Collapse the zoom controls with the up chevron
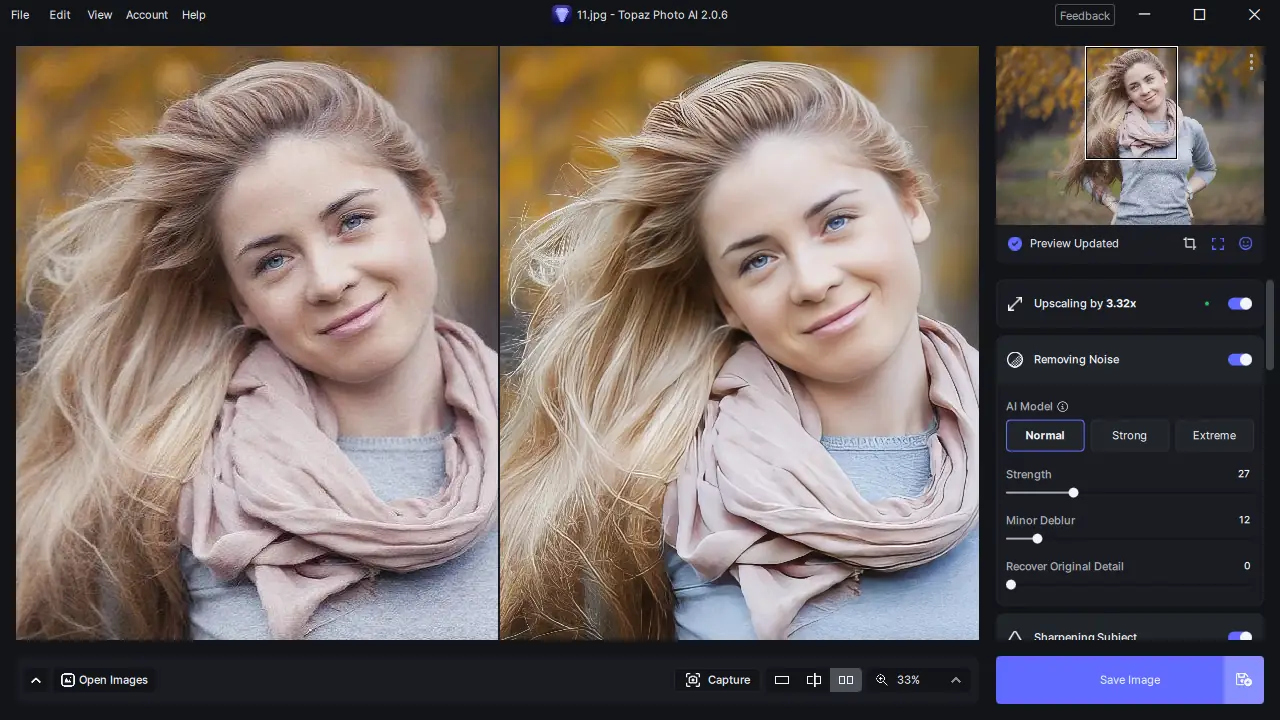 (955, 680)
